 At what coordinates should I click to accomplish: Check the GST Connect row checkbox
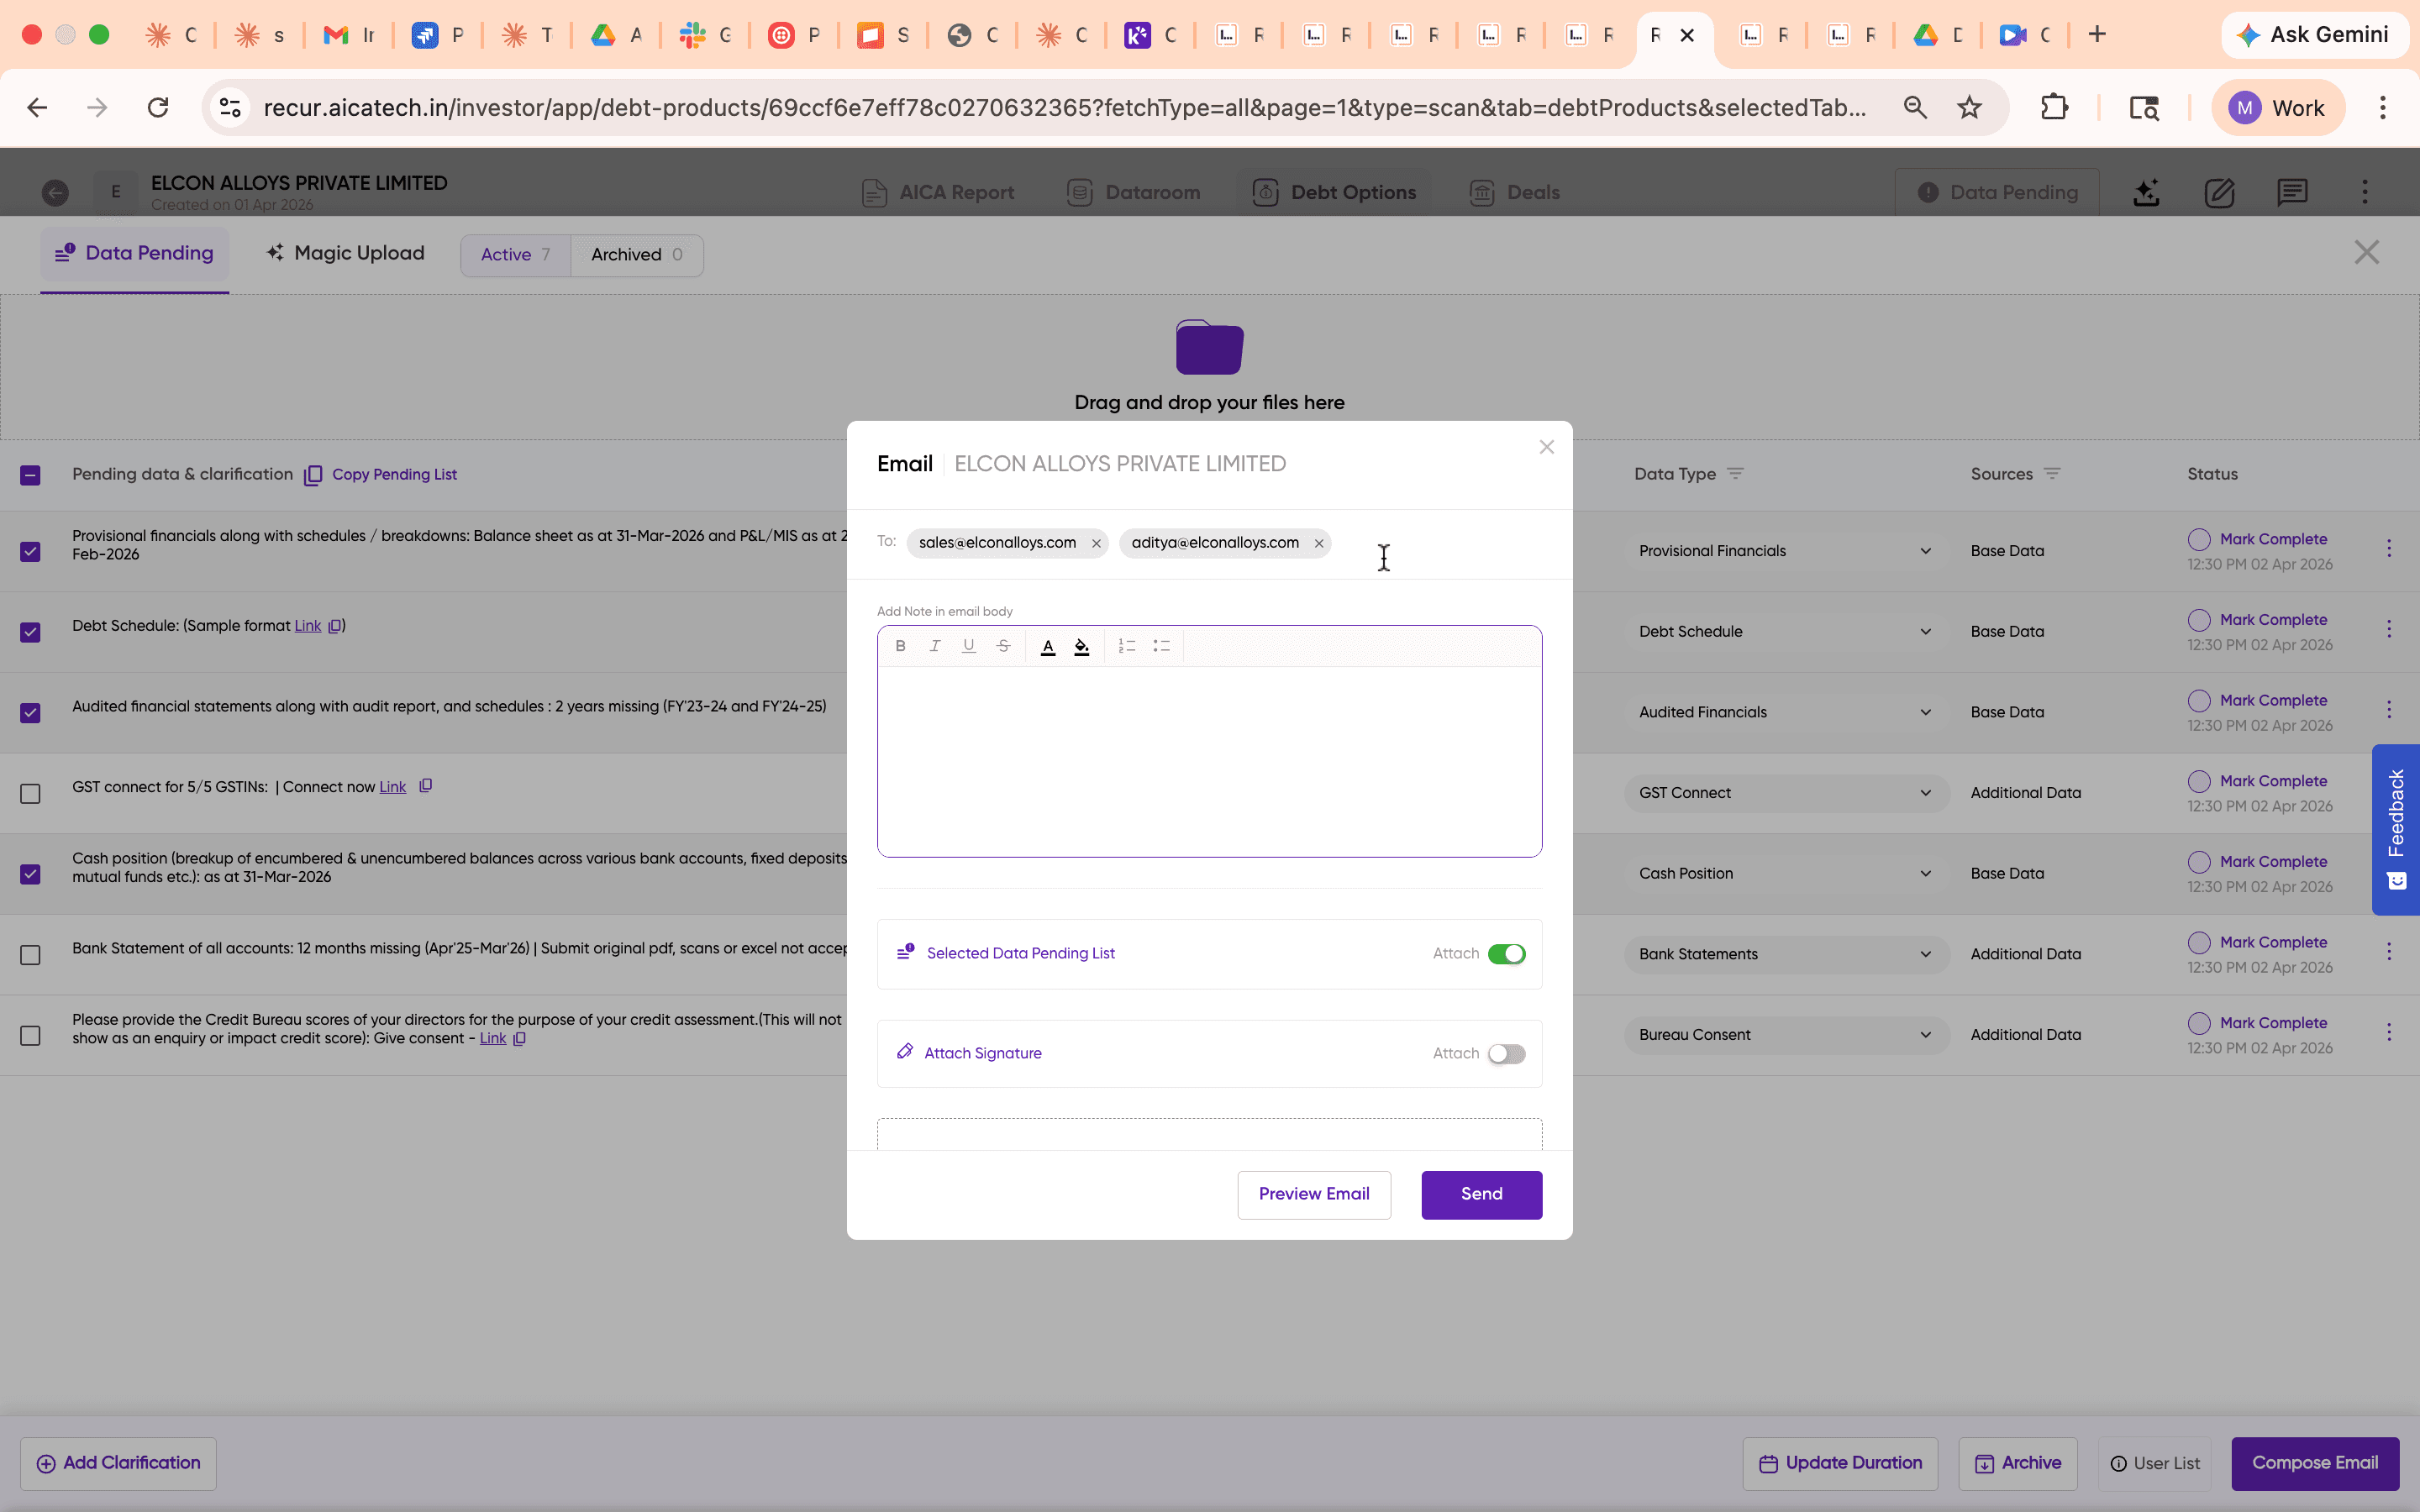coord(30,793)
